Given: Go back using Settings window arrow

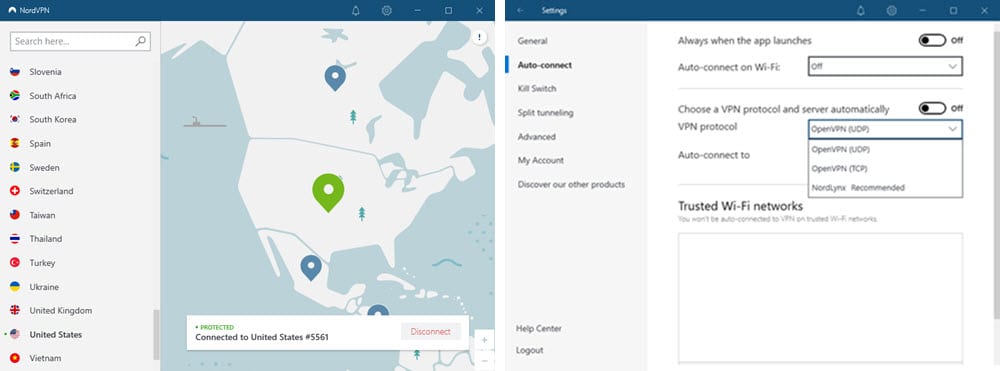Looking at the screenshot, I should click(x=520, y=11).
